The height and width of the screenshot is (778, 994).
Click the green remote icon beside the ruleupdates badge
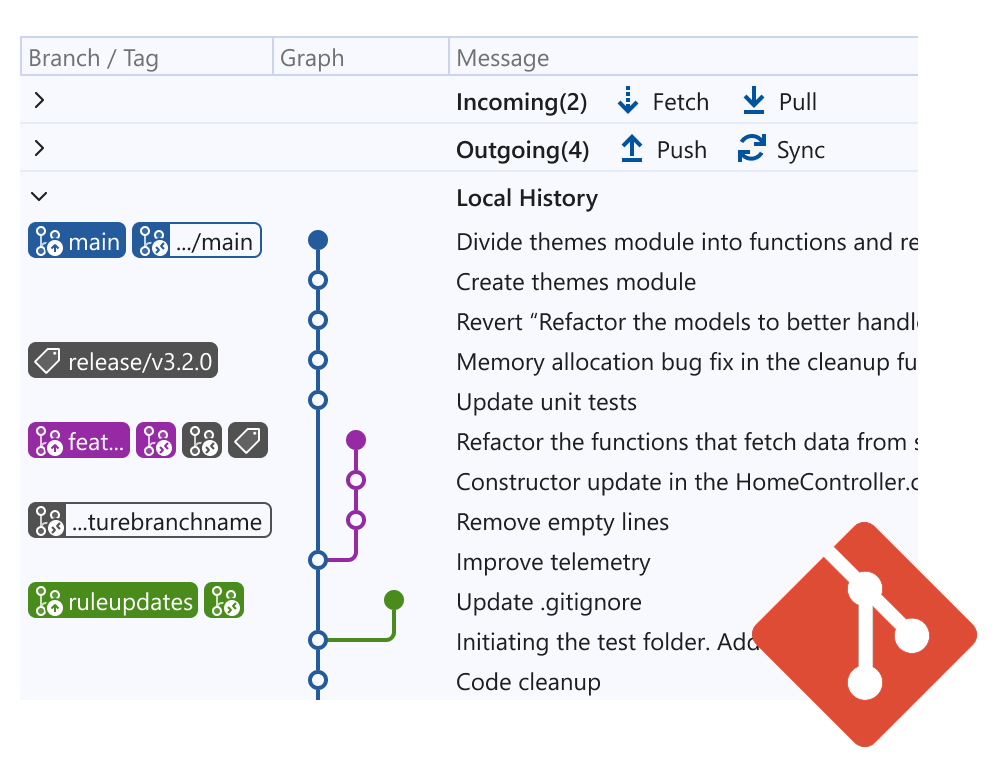[x=223, y=600]
